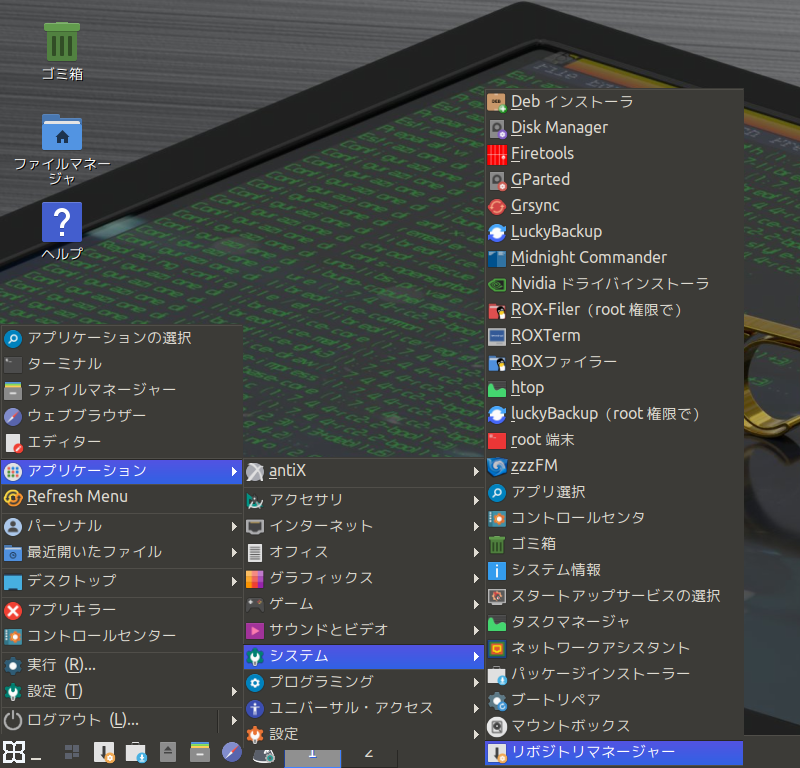Expand the オフィス submenu arrow

[x=476, y=552]
